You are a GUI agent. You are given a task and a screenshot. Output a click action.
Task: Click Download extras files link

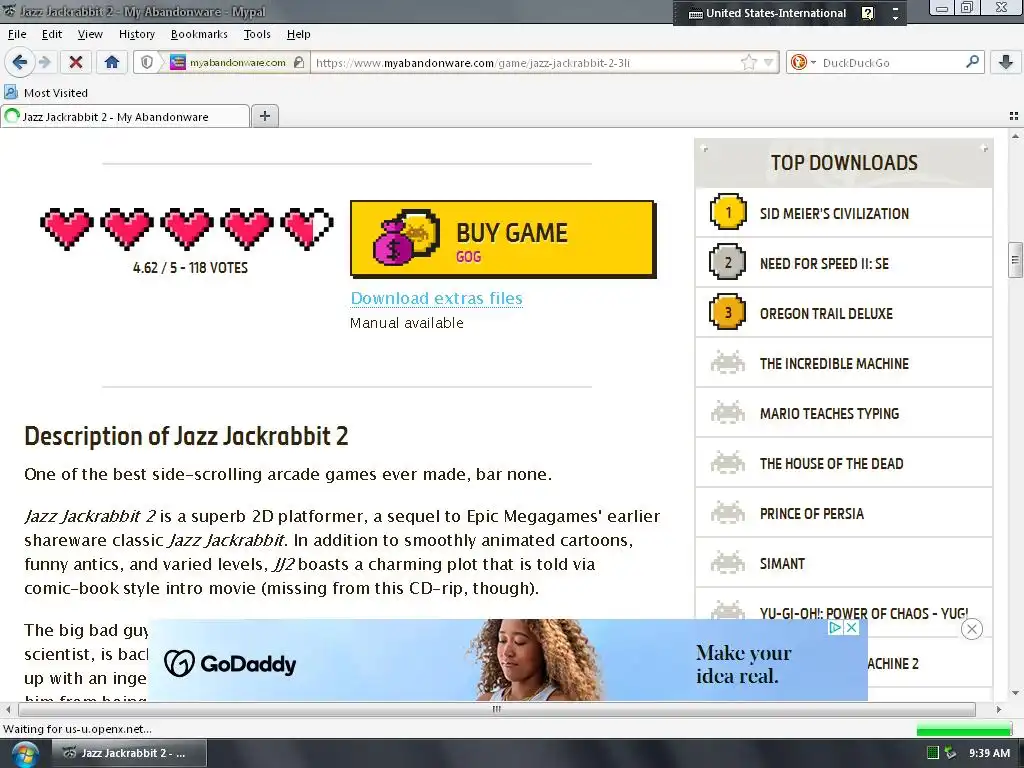436,298
